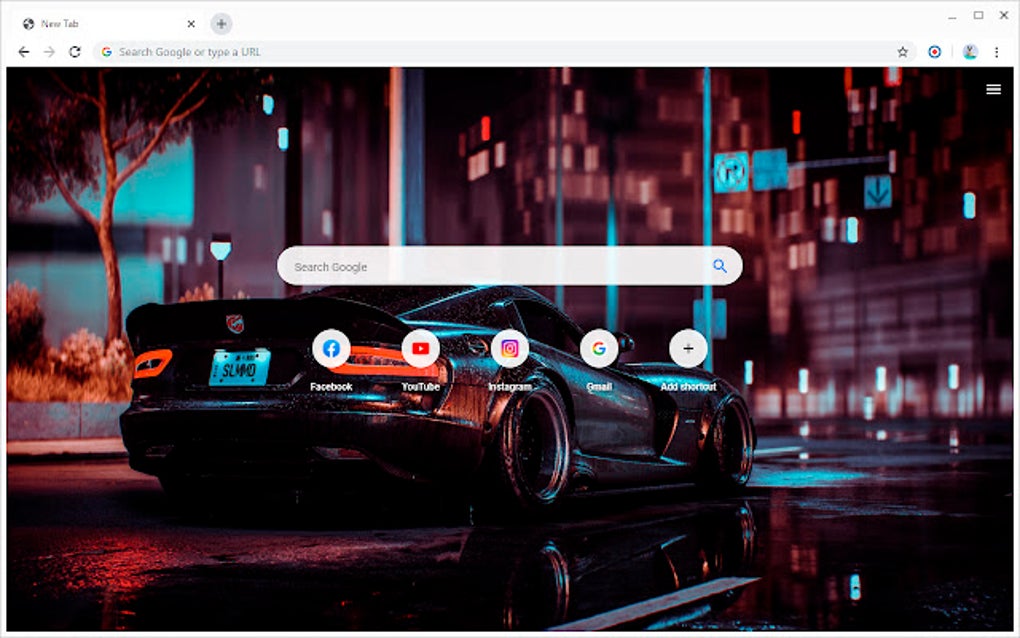The width and height of the screenshot is (1020, 638).
Task: Click the forward navigation arrow
Action: point(49,52)
